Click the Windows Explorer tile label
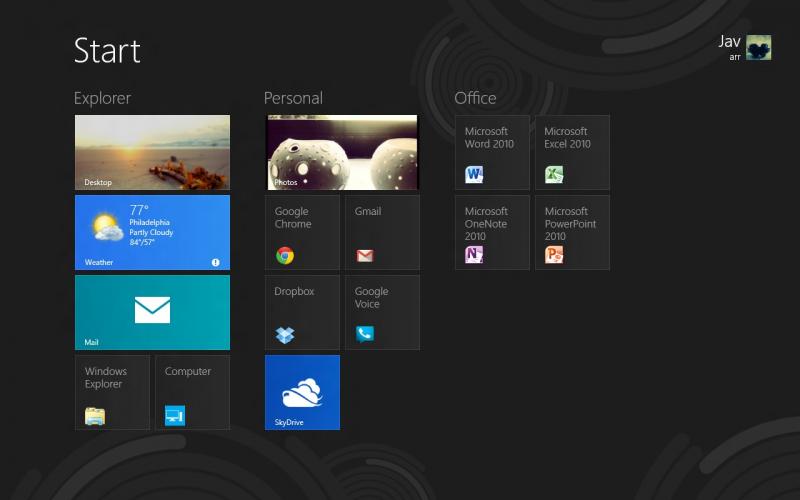The image size is (800, 500). click(x=106, y=378)
